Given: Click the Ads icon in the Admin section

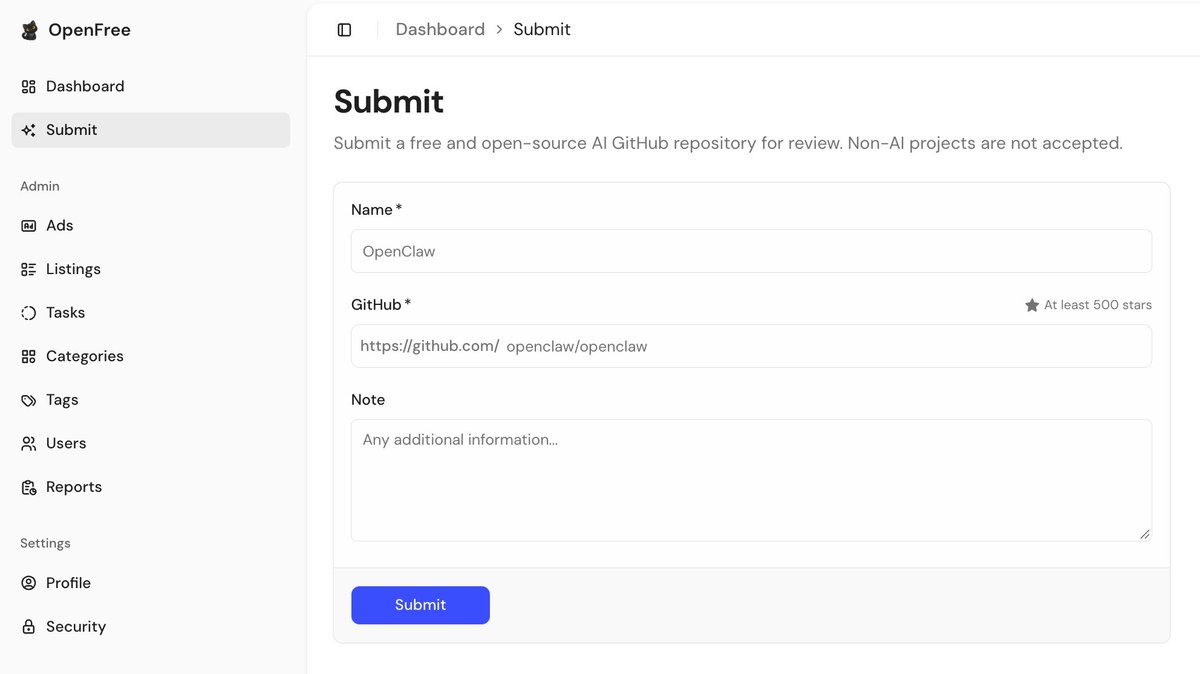Looking at the screenshot, I should tap(28, 226).
